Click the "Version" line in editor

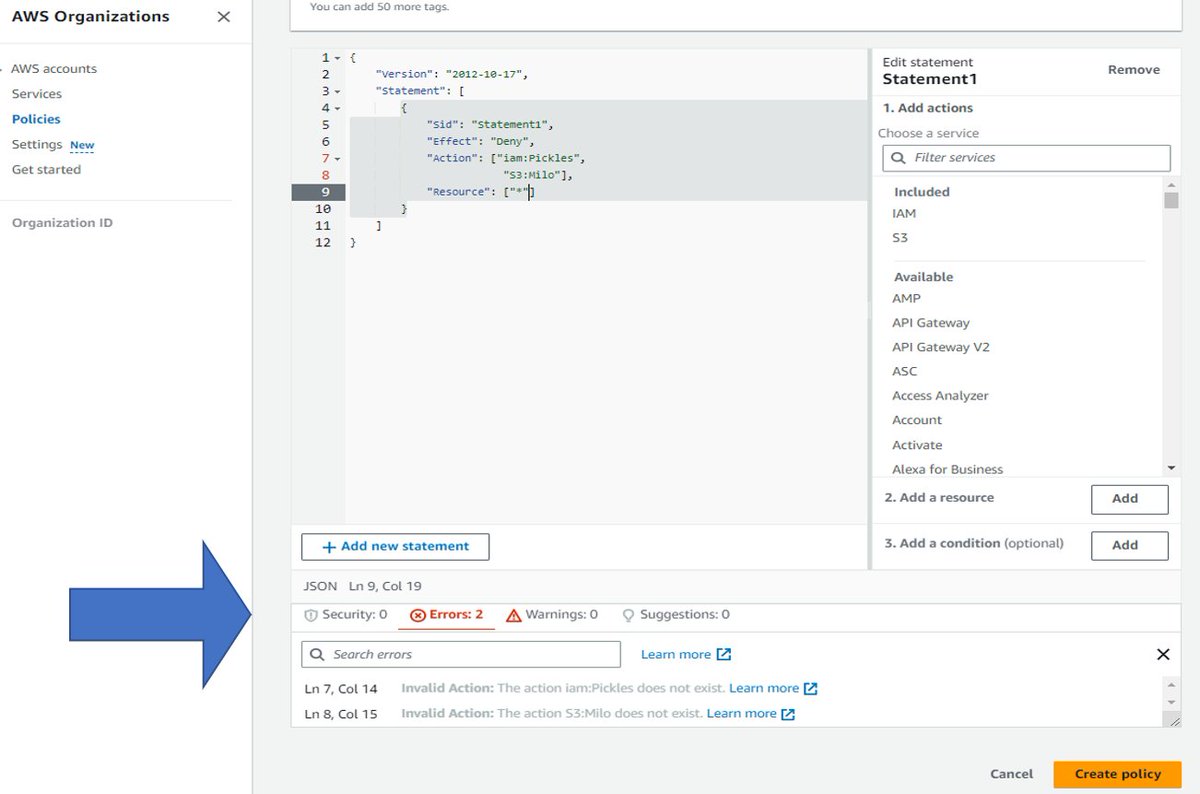click(451, 75)
